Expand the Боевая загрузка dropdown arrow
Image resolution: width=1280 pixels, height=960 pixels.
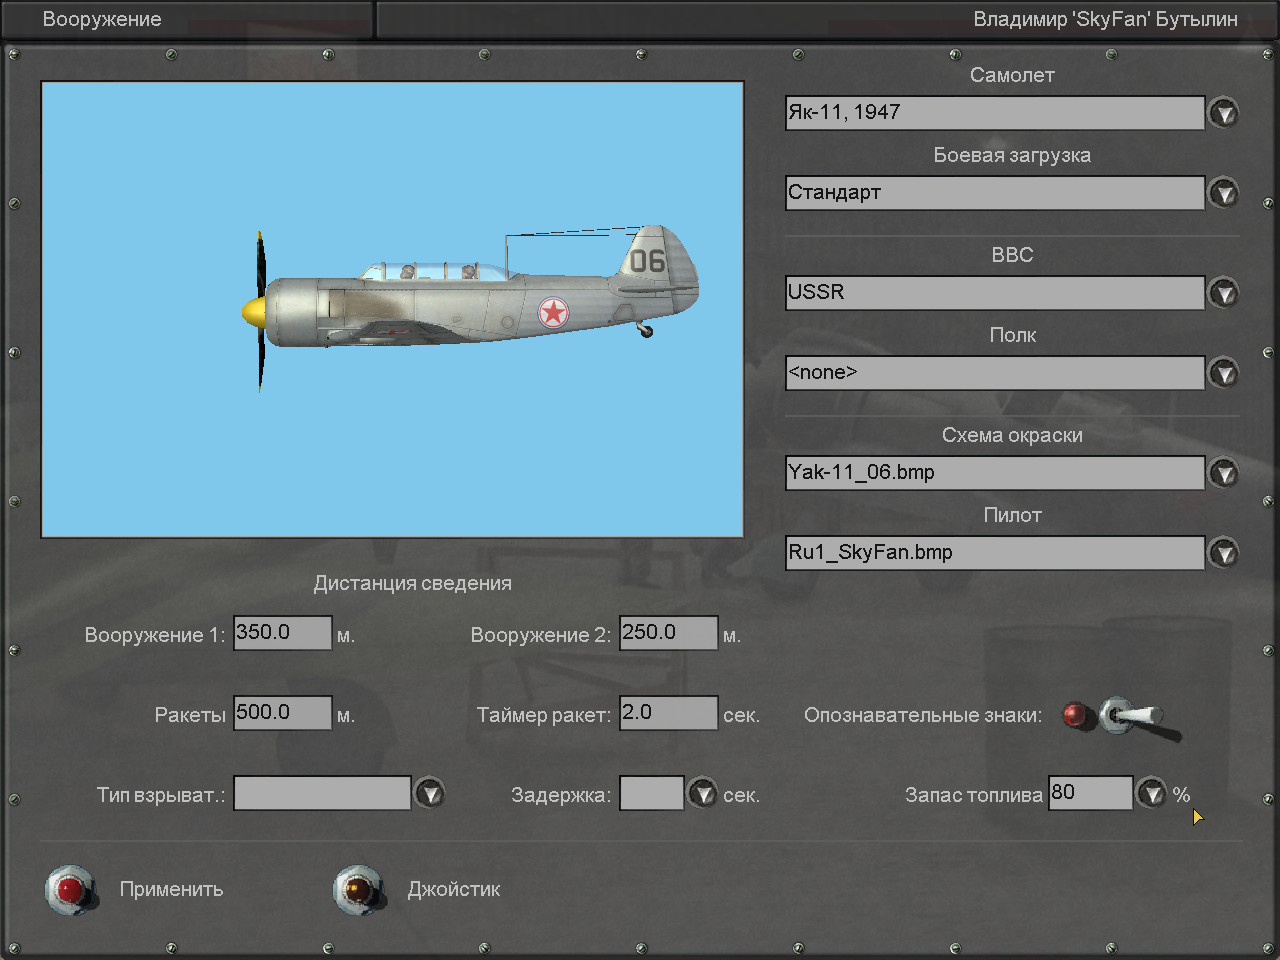pos(1223,193)
